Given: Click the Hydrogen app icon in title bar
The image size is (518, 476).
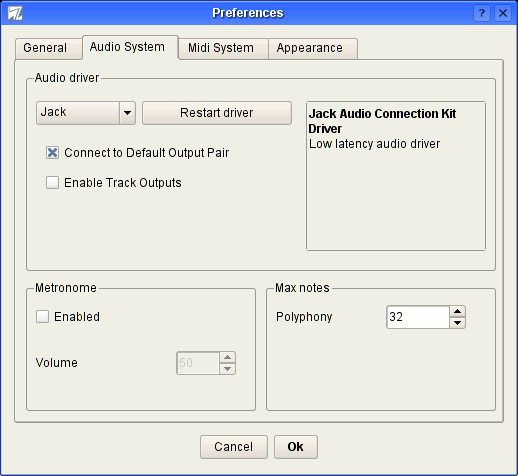Looking at the screenshot, I should [15, 13].
